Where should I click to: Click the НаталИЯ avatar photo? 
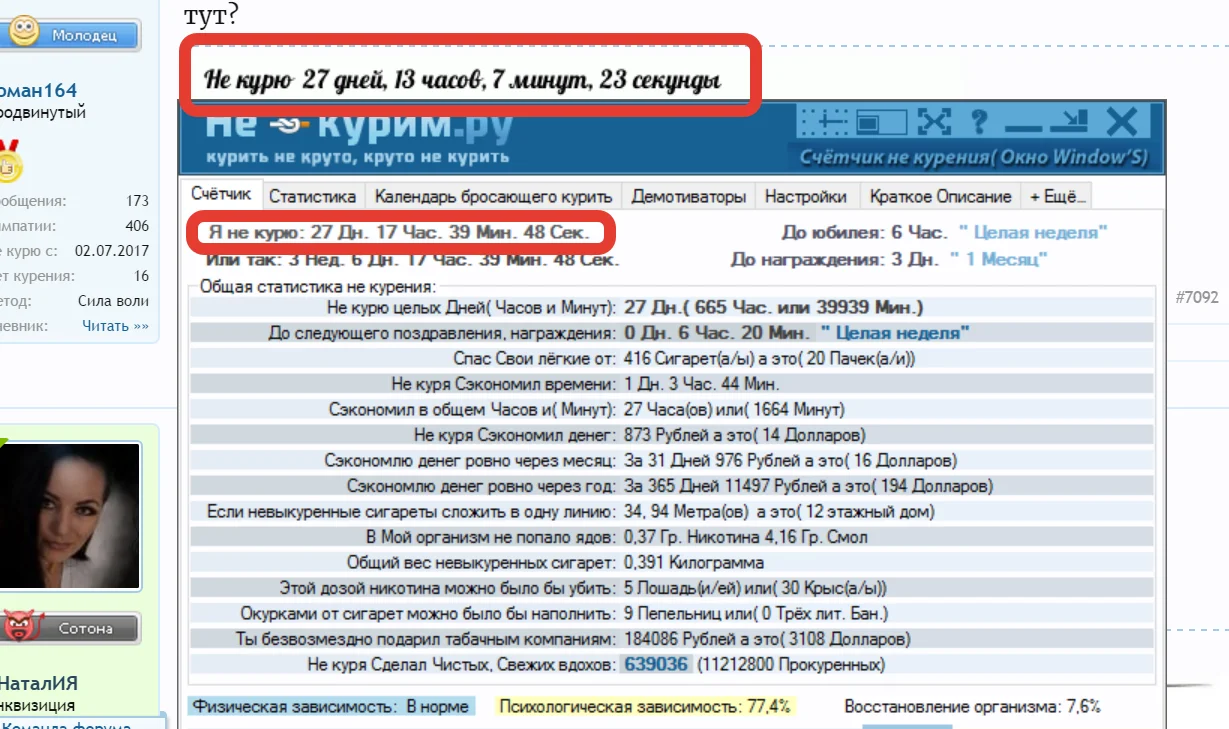(68, 517)
